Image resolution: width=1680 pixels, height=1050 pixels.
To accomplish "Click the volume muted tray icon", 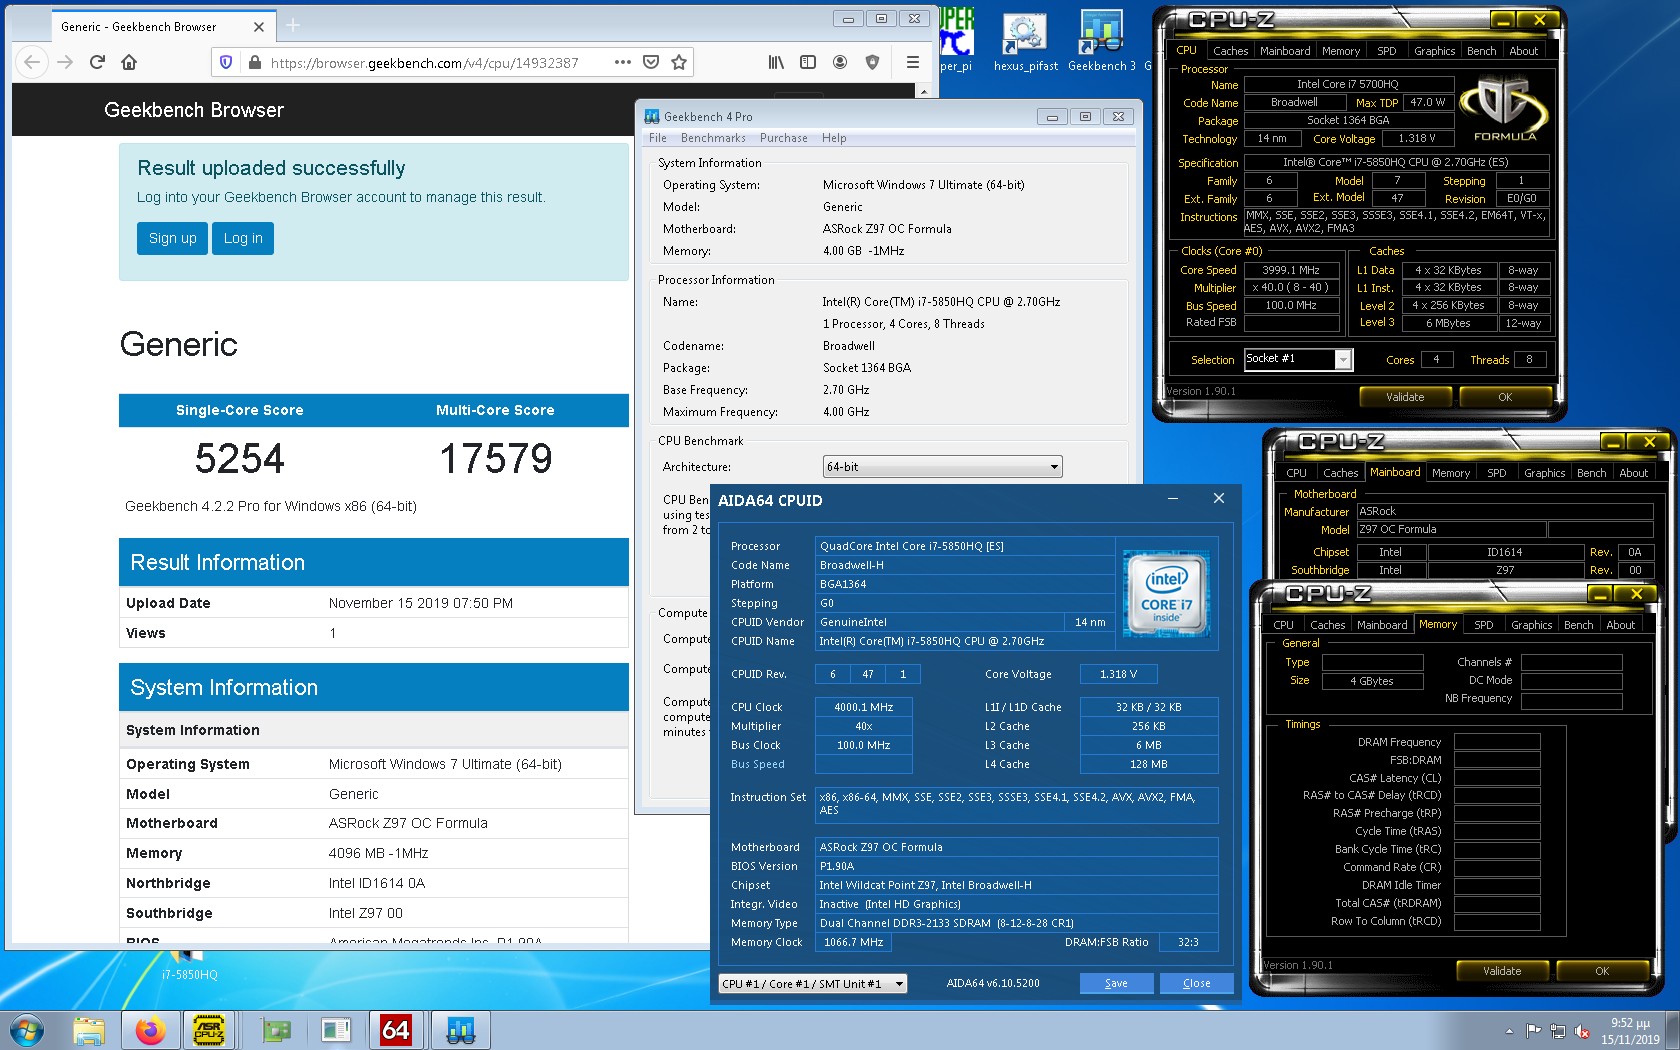I will (x=1582, y=1031).
